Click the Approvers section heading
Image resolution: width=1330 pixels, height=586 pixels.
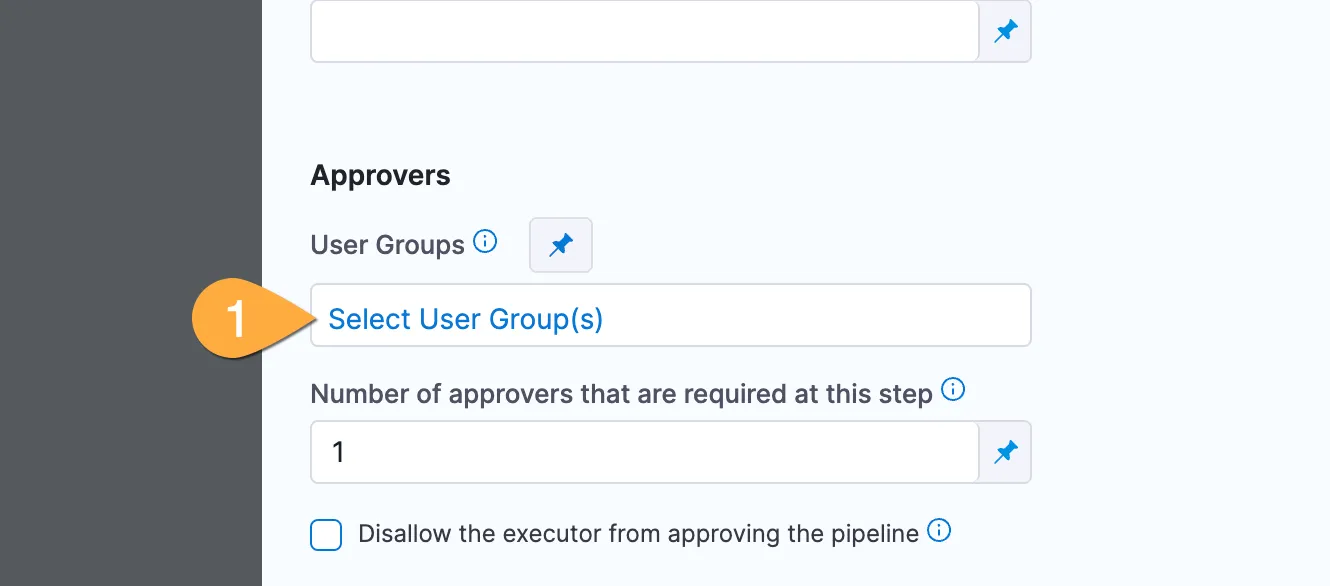[380, 176]
